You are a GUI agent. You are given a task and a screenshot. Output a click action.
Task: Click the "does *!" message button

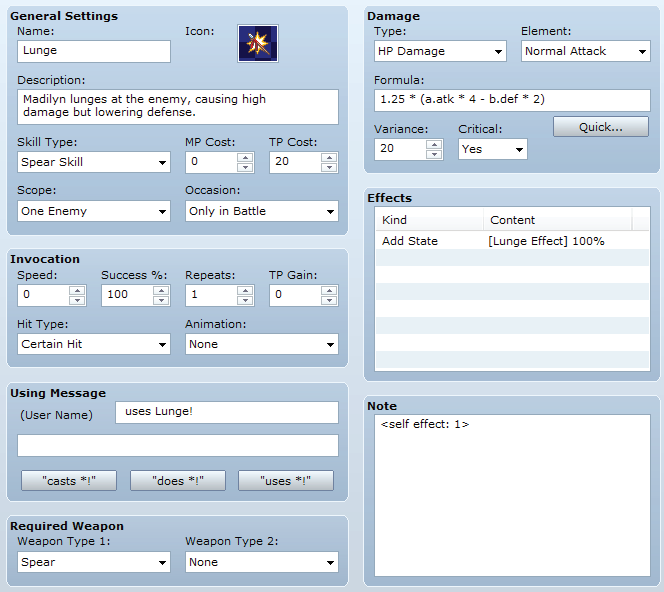click(x=178, y=481)
